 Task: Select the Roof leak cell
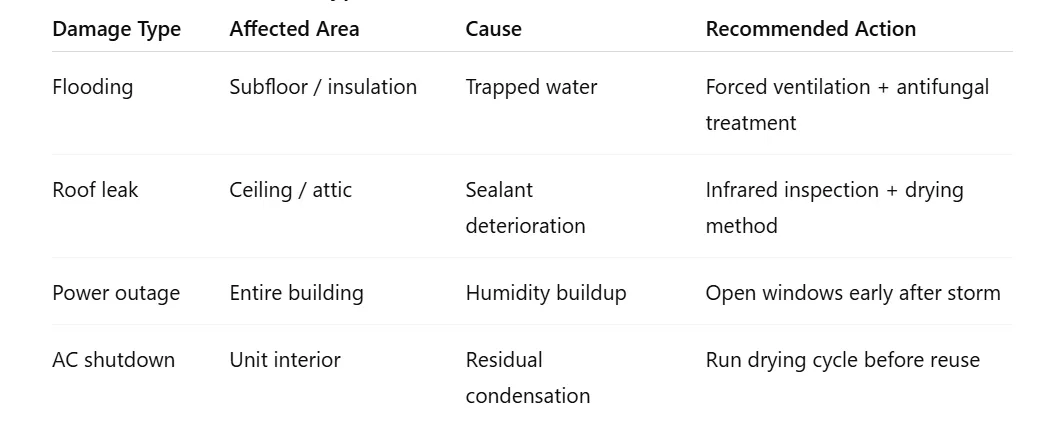point(95,190)
